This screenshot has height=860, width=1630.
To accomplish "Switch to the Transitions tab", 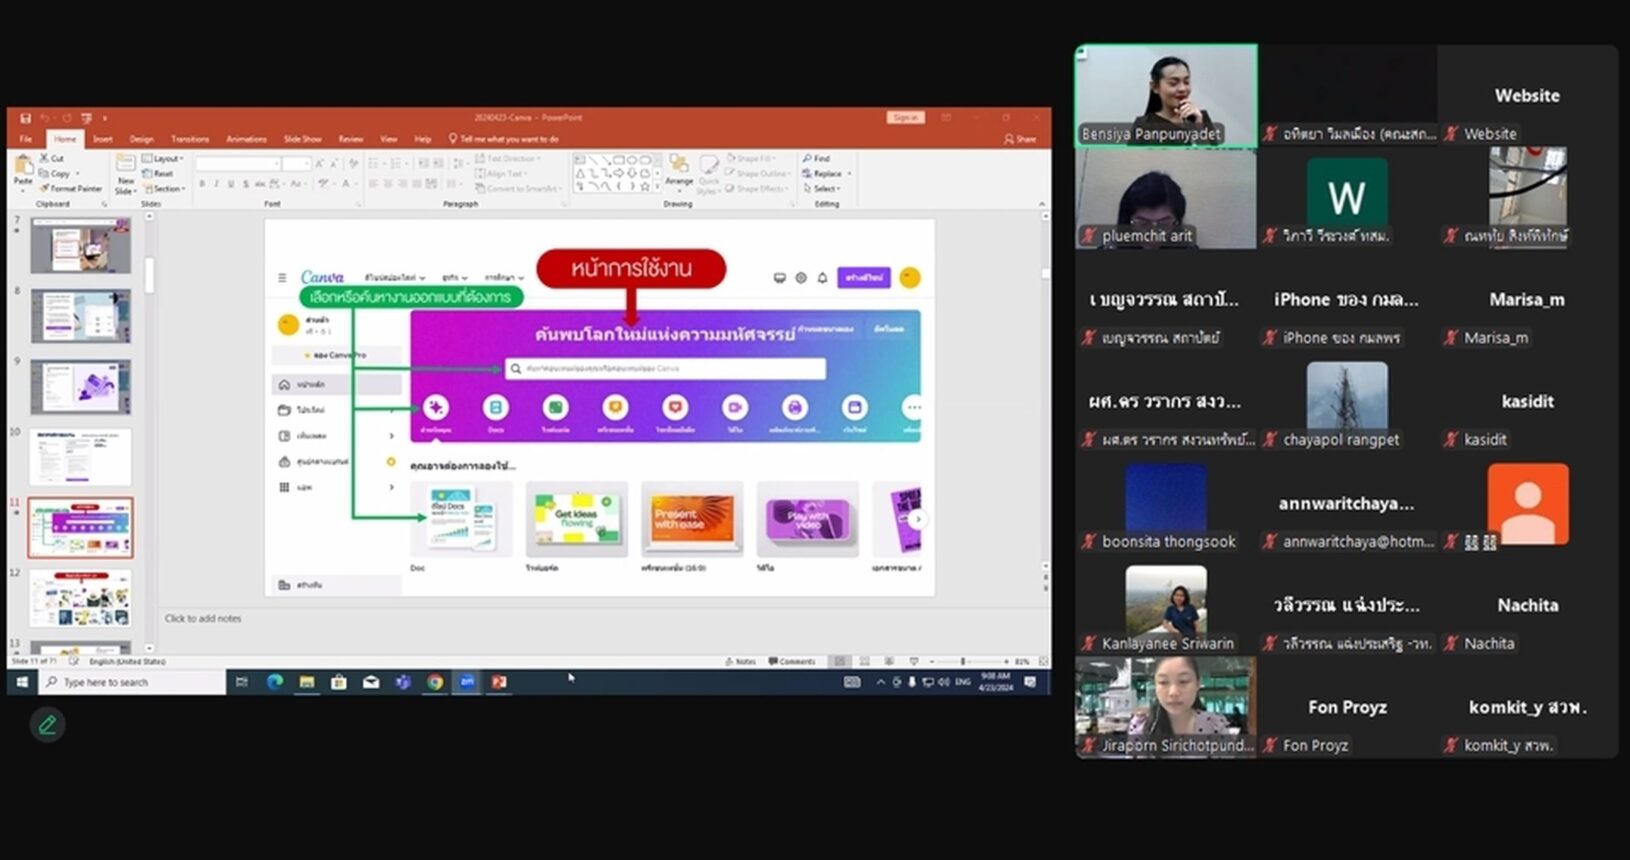I will click(x=190, y=139).
